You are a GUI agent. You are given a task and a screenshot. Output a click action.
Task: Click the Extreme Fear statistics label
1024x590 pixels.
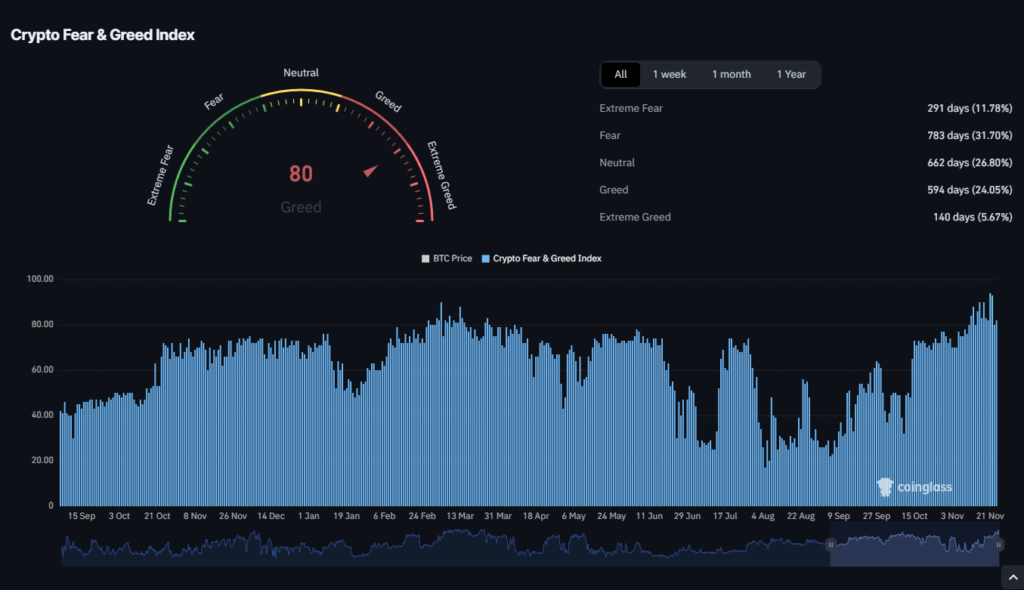pos(631,108)
